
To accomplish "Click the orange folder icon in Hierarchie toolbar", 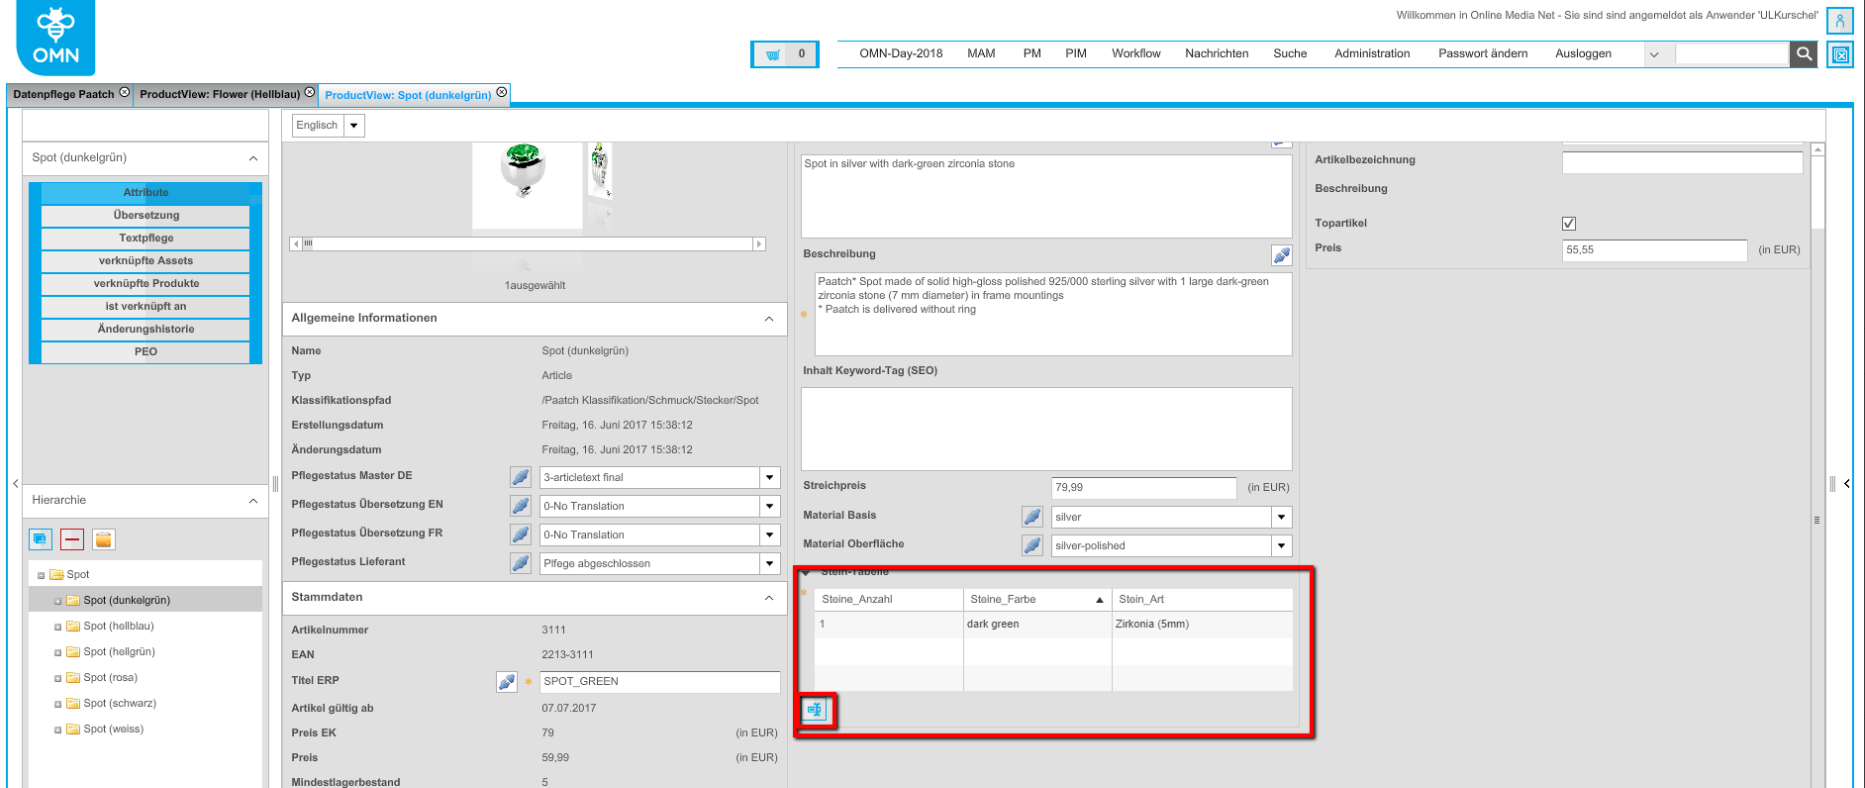I will pos(103,540).
